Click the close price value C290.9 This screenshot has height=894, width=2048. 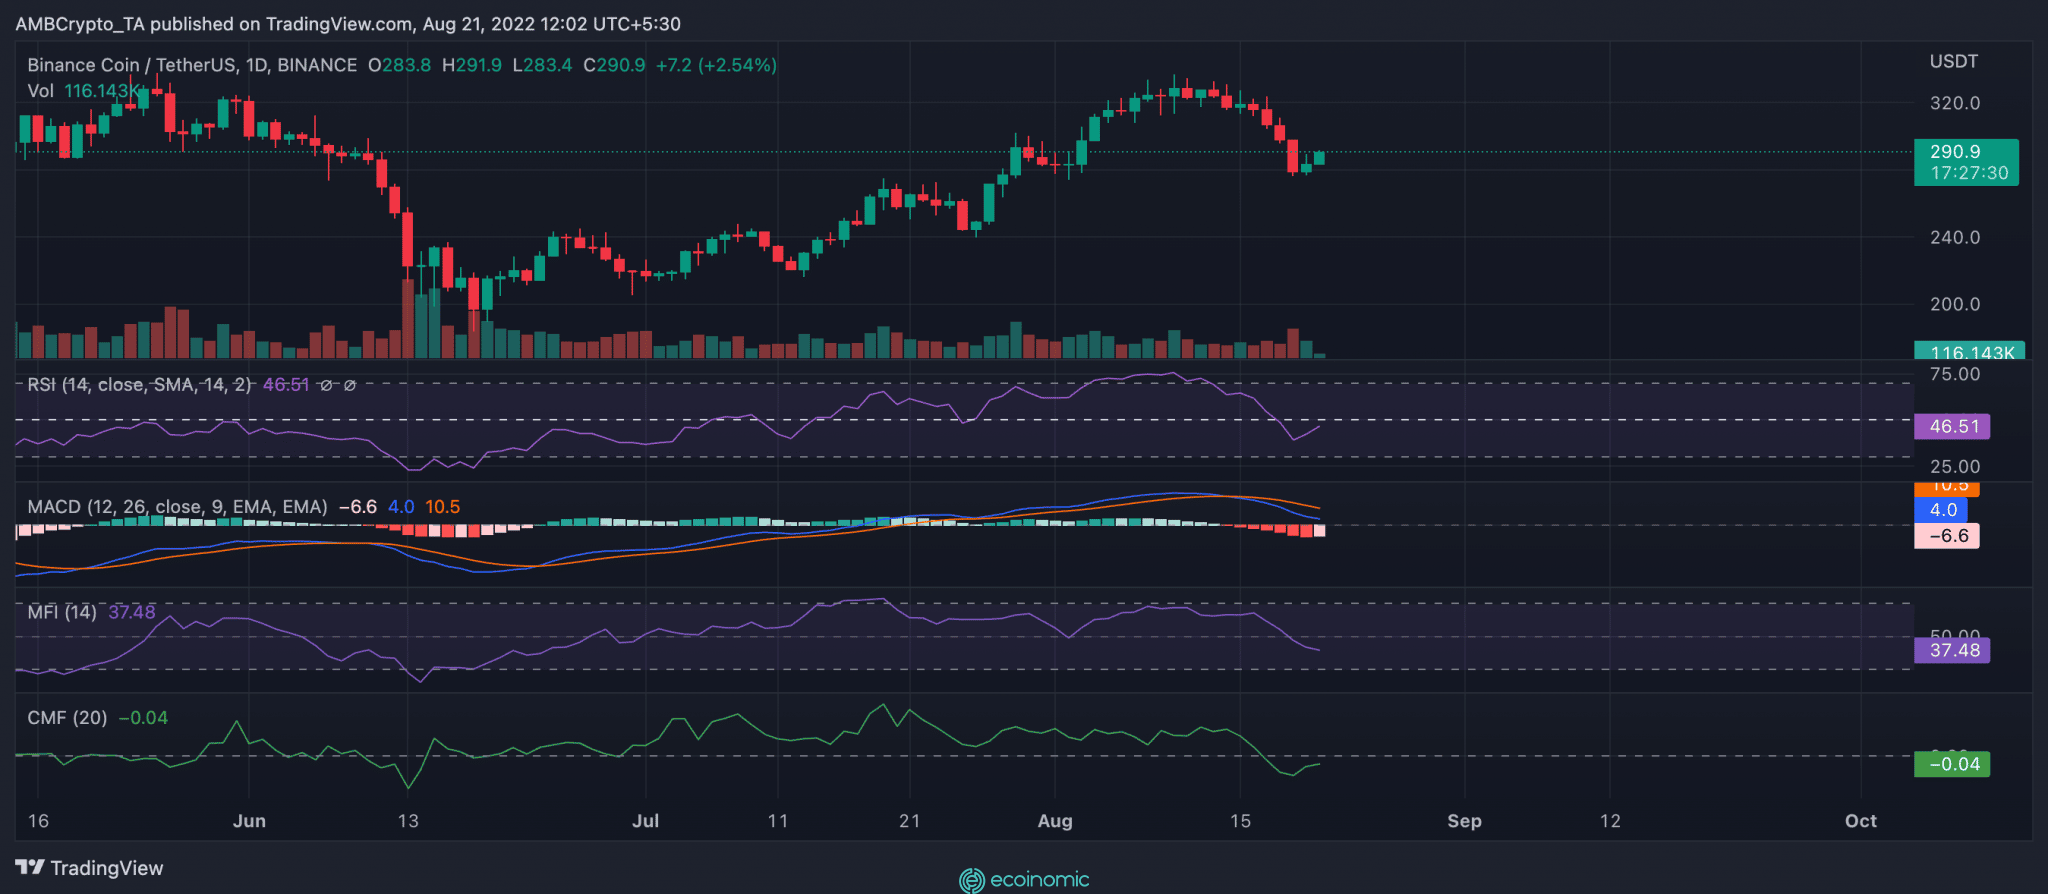(614, 65)
